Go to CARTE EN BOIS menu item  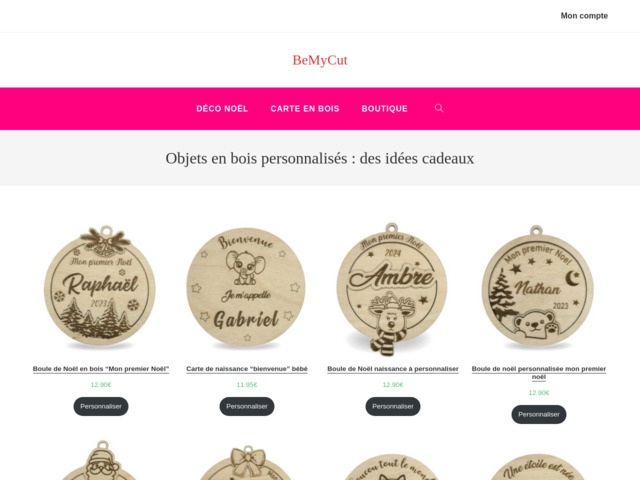[x=305, y=109]
